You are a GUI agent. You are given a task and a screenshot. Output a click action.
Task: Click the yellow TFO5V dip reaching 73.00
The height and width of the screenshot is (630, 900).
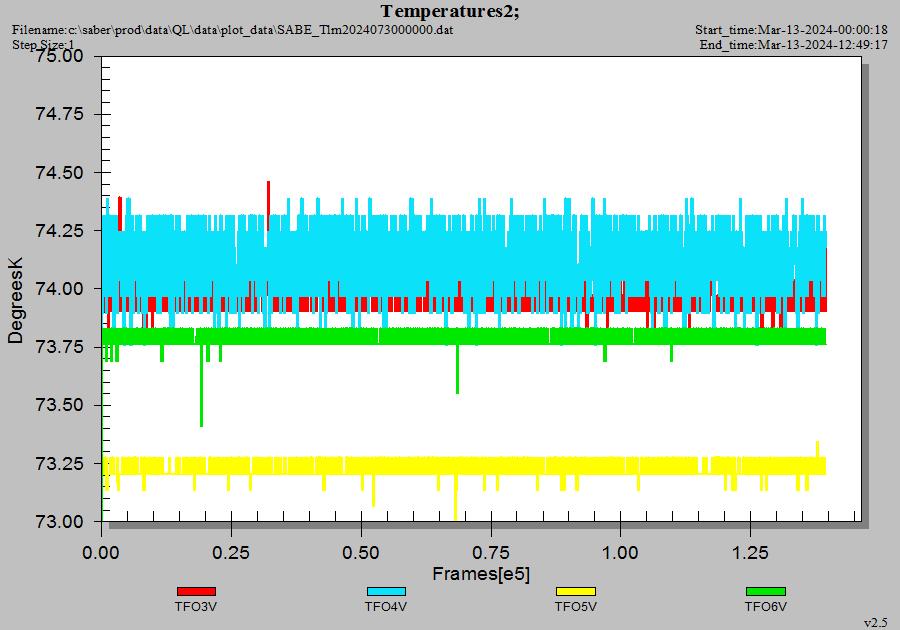[x=456, y=497]
